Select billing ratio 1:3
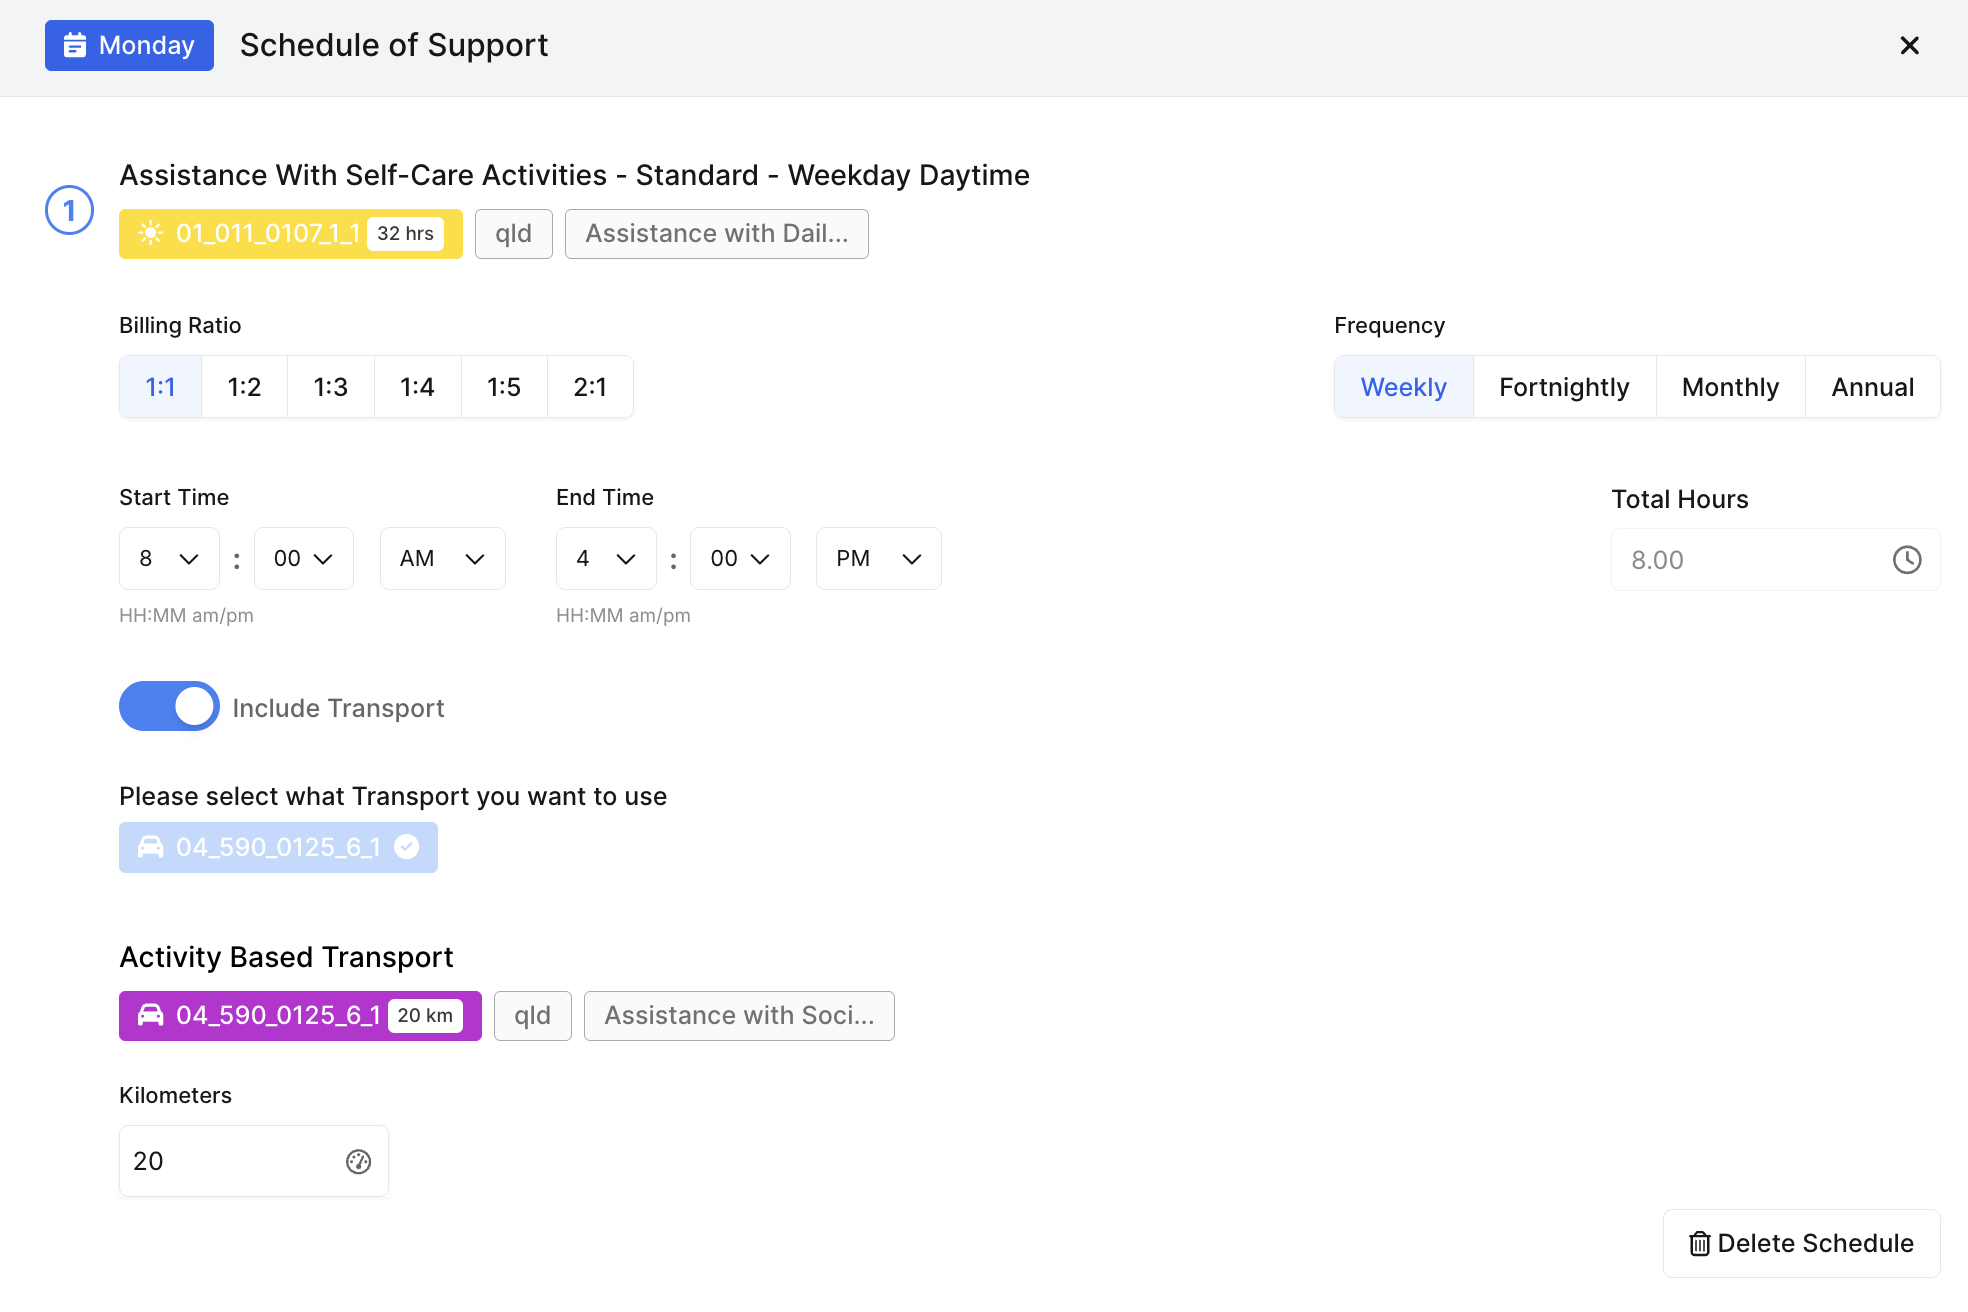The image size is (1968, 1312). [x=331, y=387]
